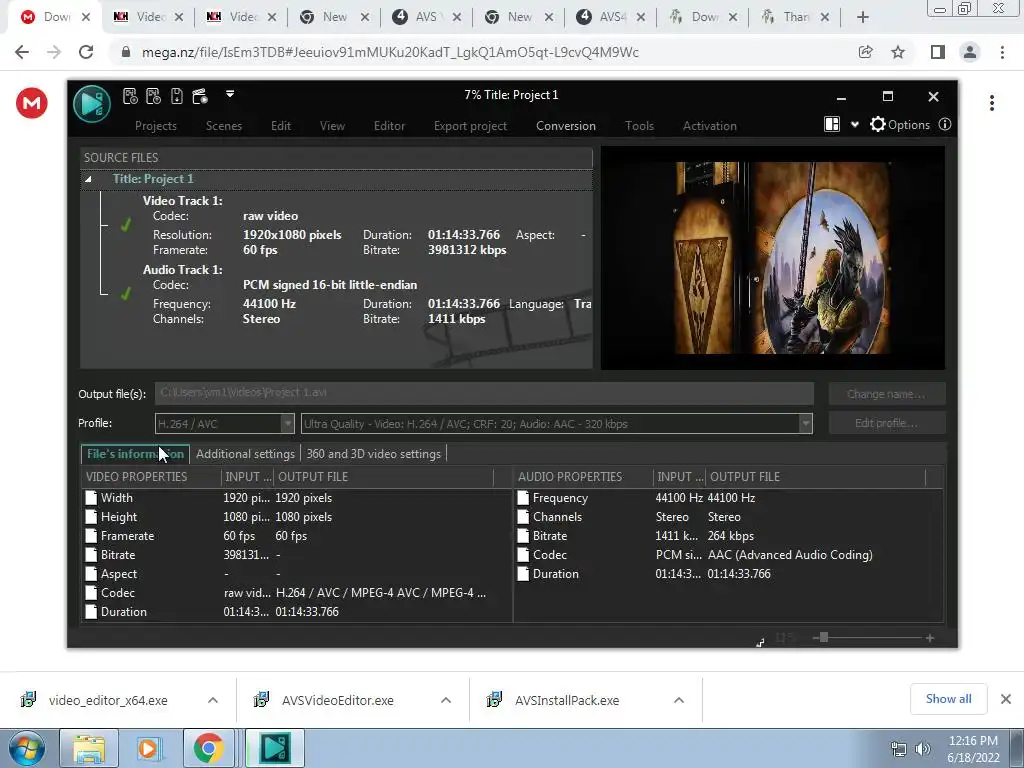Select the Title: Project 1 row
Image resolution: width=1024 pixels, height=768 pixels.
click(336, 179)
